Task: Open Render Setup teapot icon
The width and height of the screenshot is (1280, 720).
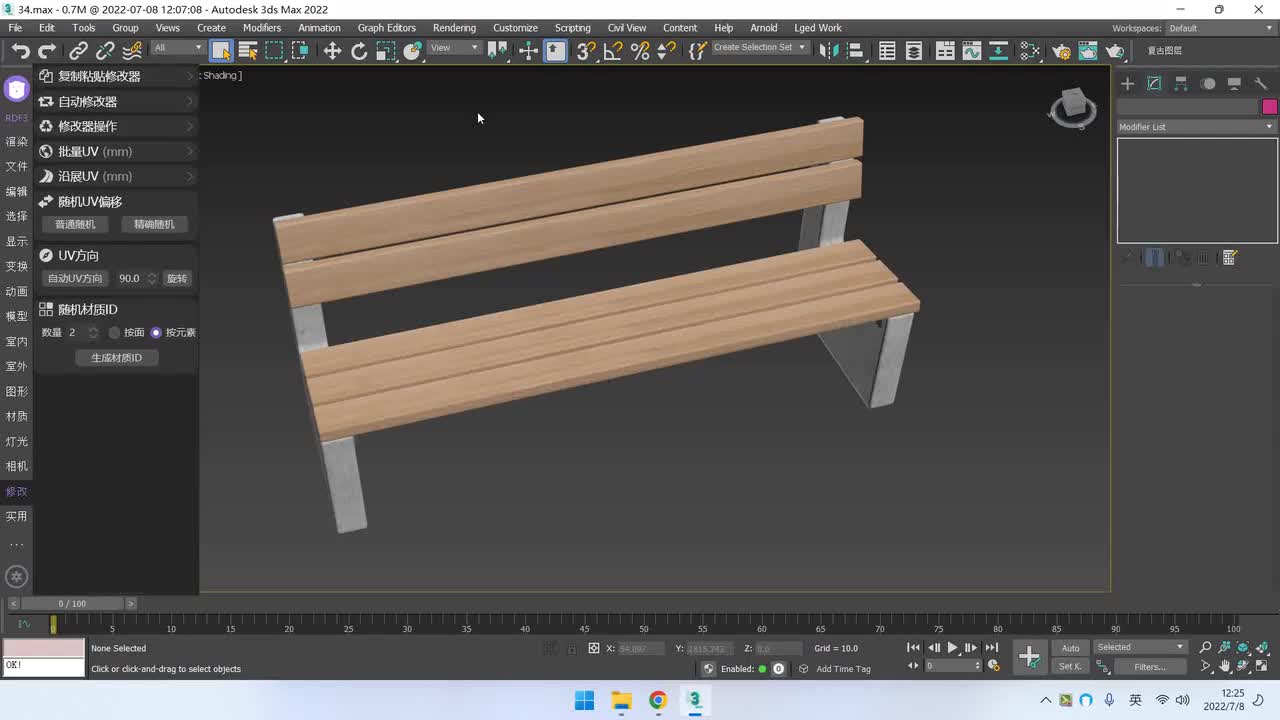Action: pos(1061,51)
